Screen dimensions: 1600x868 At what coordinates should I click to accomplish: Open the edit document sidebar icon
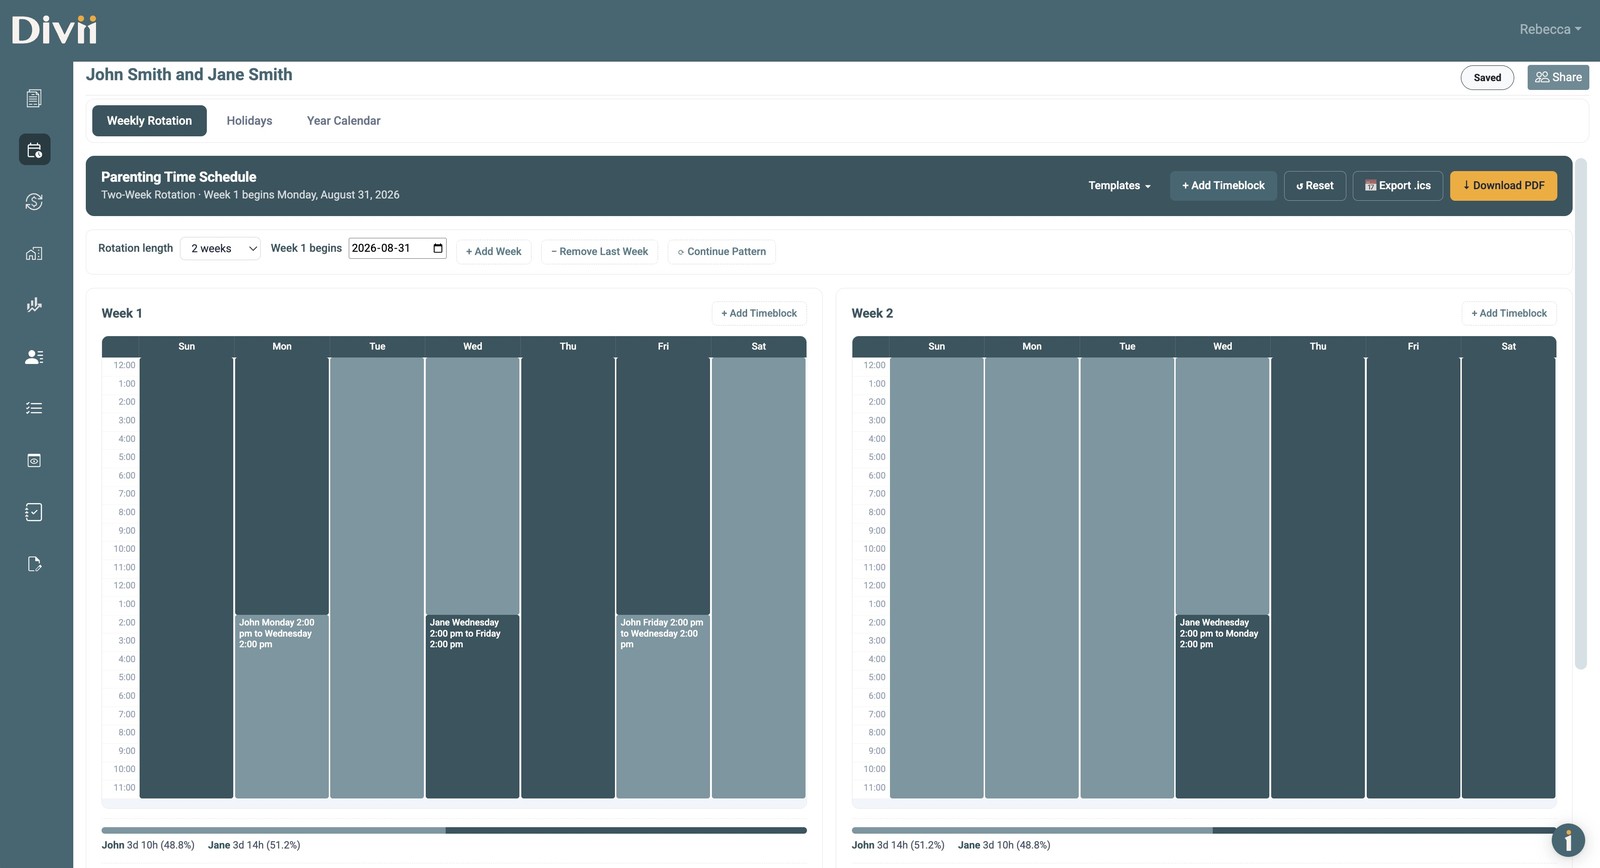[34, 564]
